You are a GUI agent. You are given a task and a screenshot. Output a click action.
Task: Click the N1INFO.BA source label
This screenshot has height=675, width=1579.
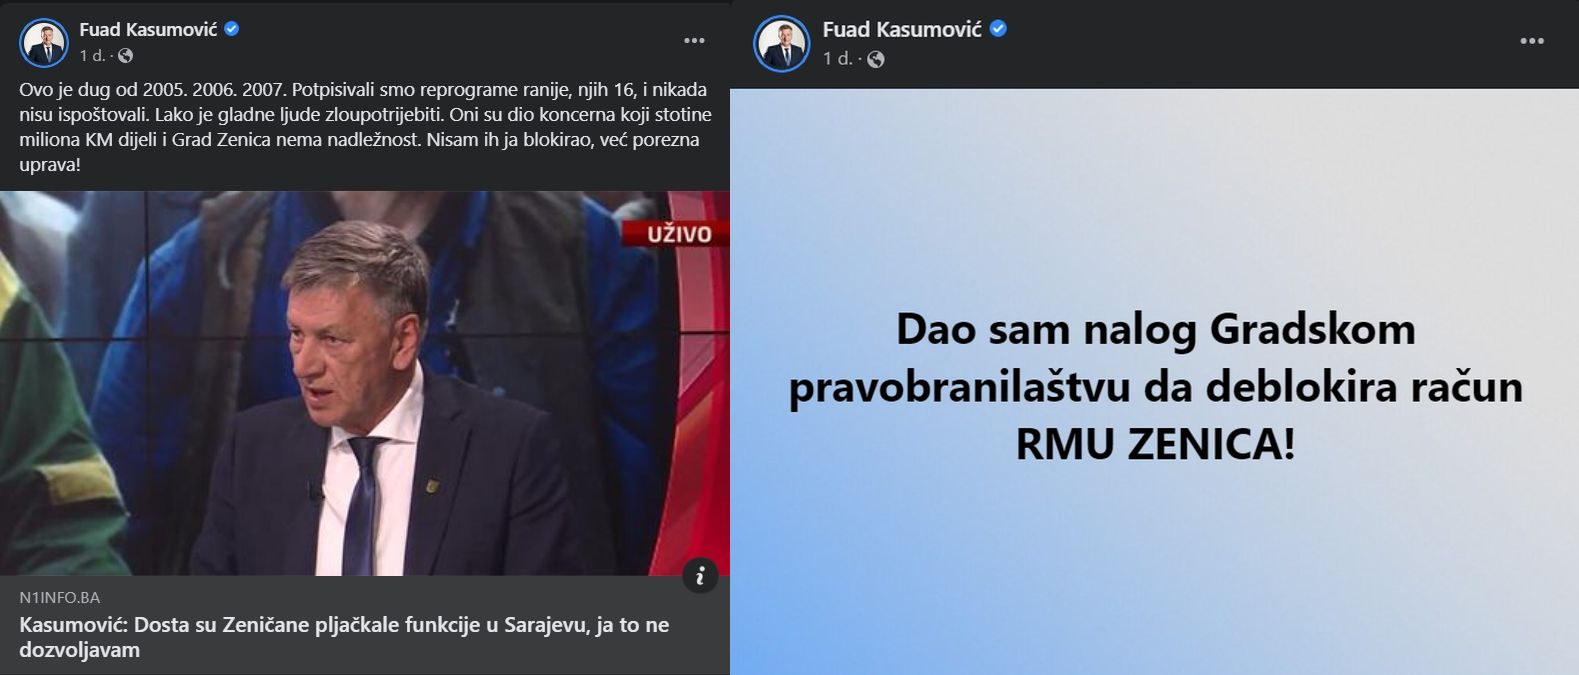point(60,598)
